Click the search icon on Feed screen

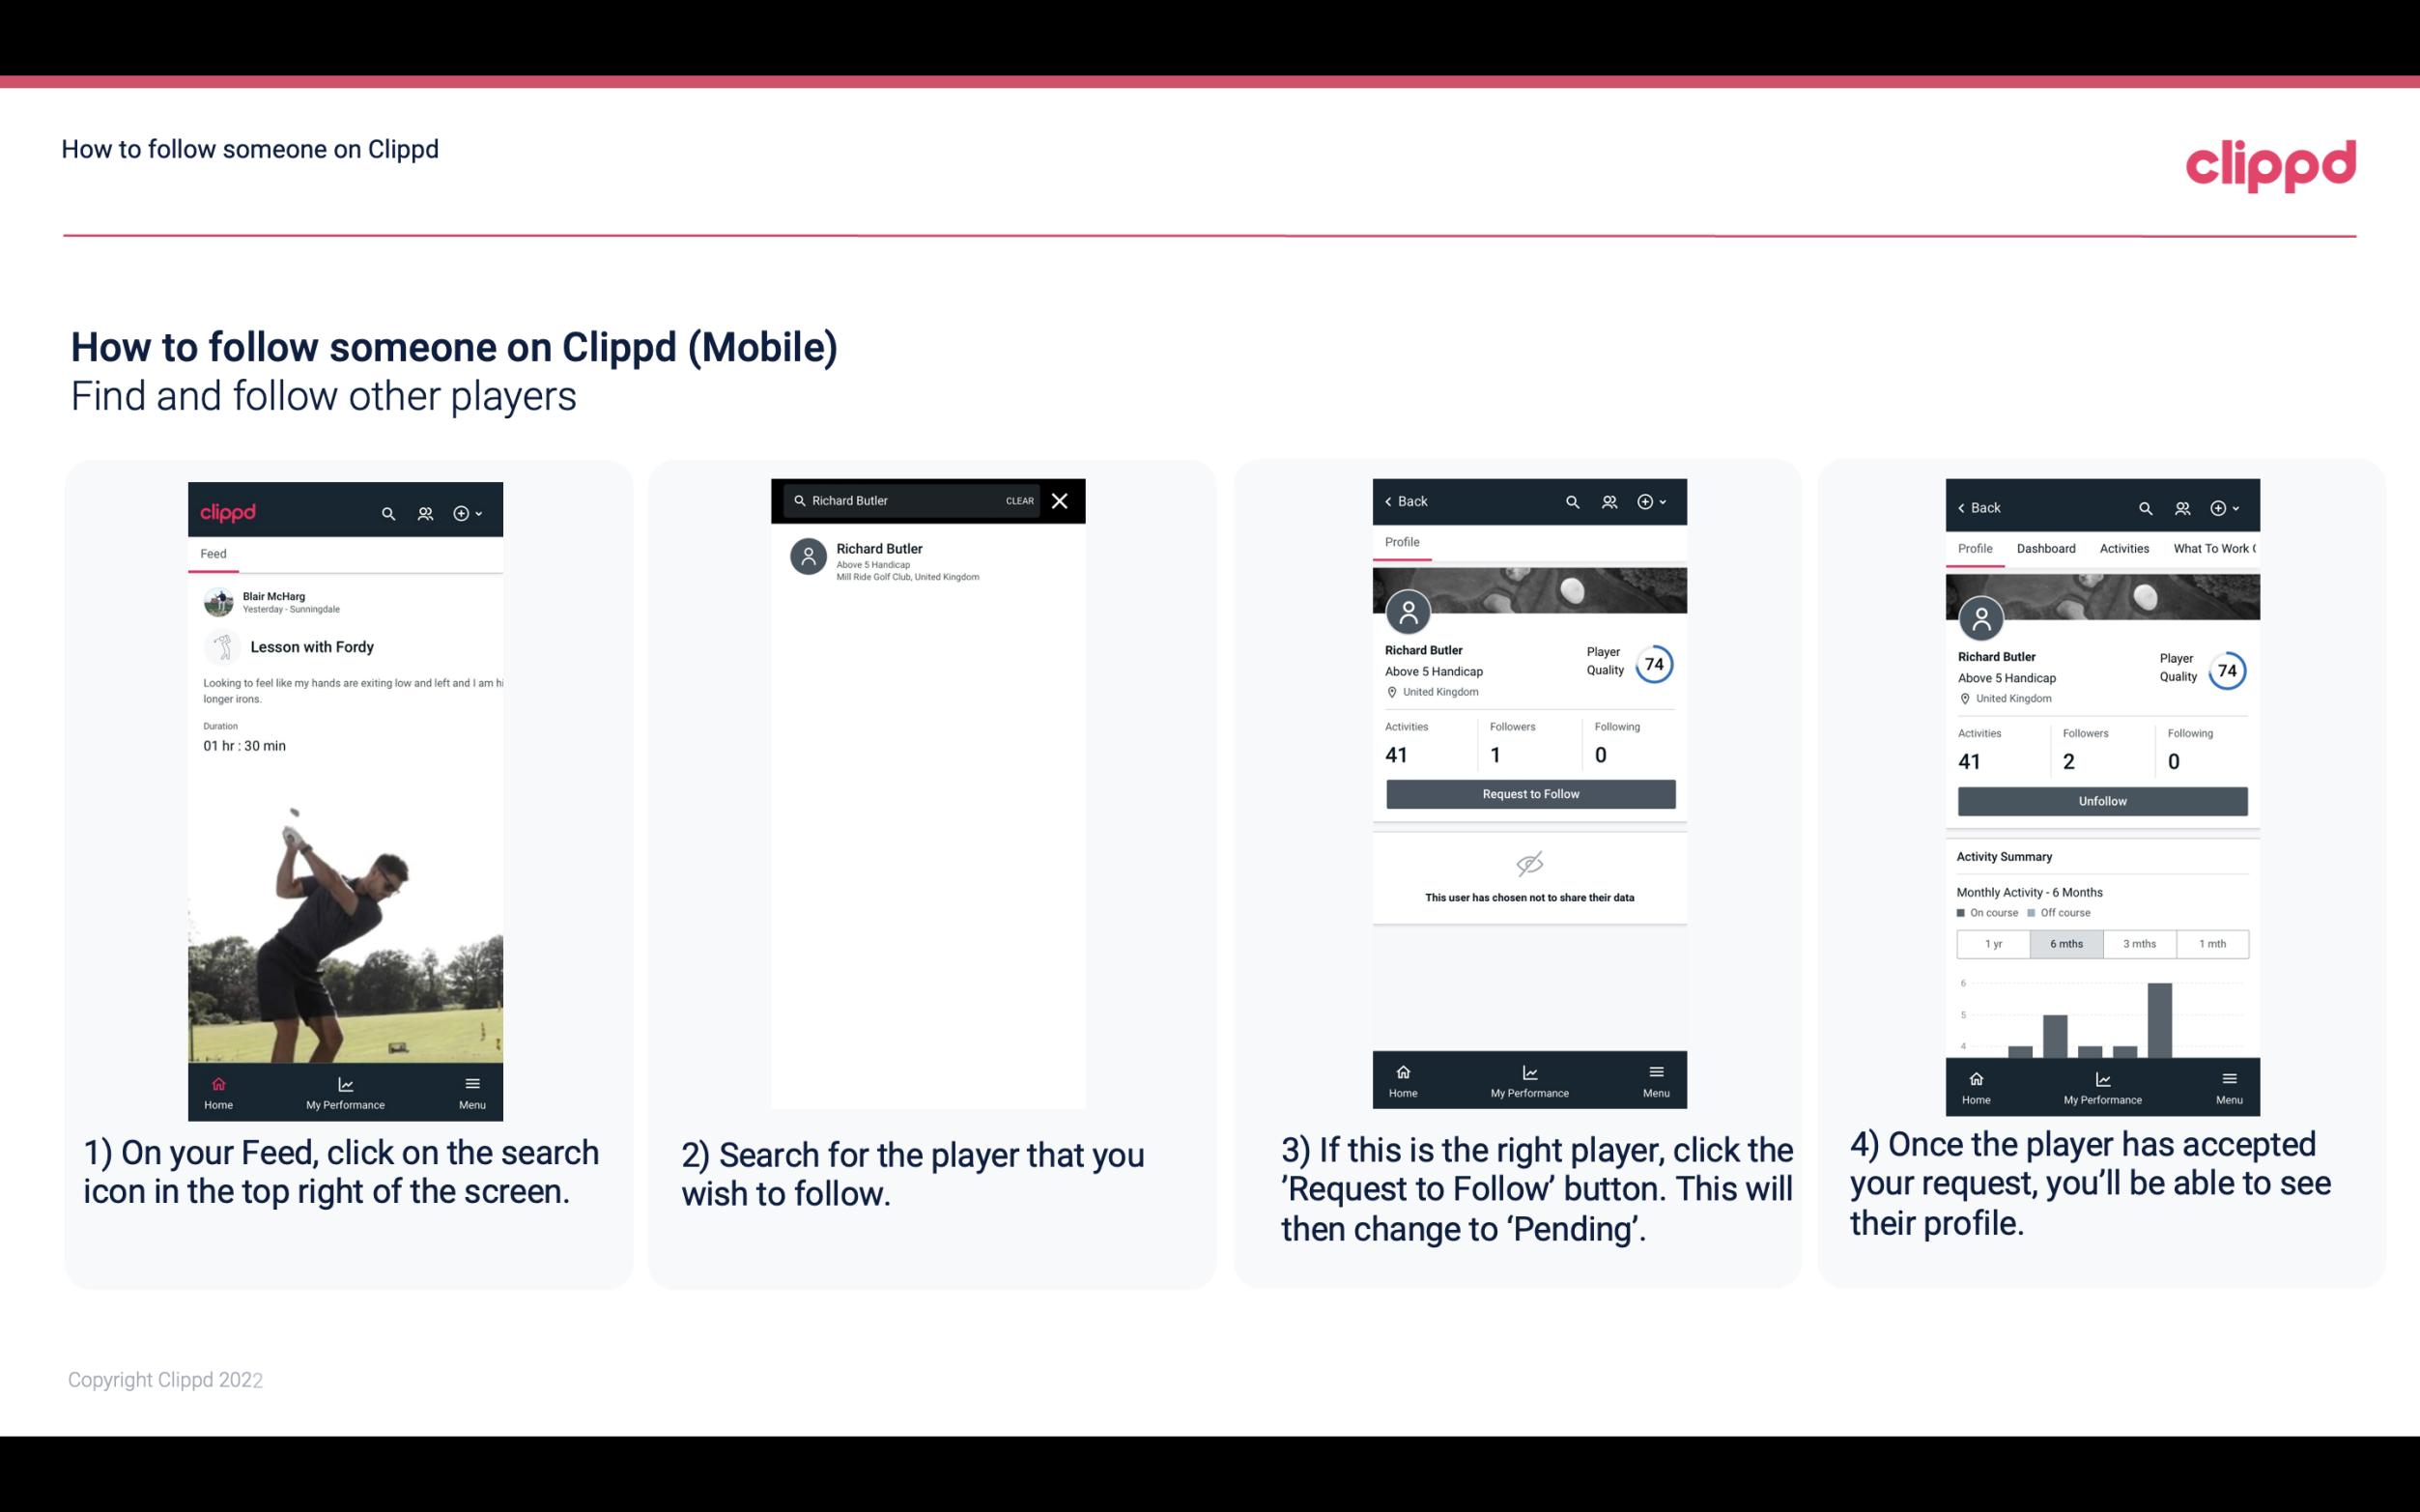386,510
